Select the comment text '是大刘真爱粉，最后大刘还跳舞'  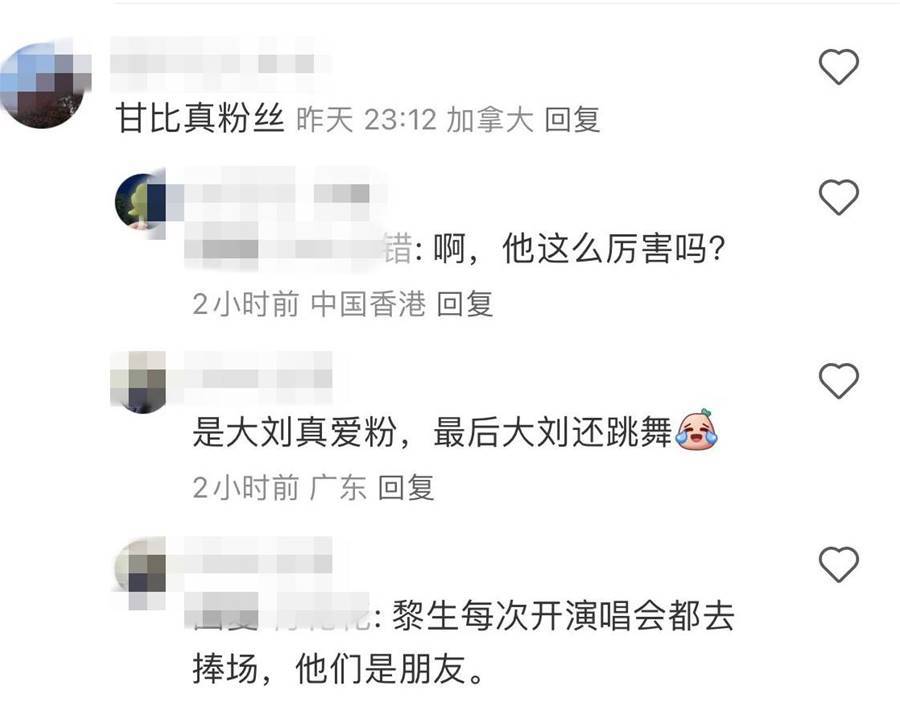point(432,432)
